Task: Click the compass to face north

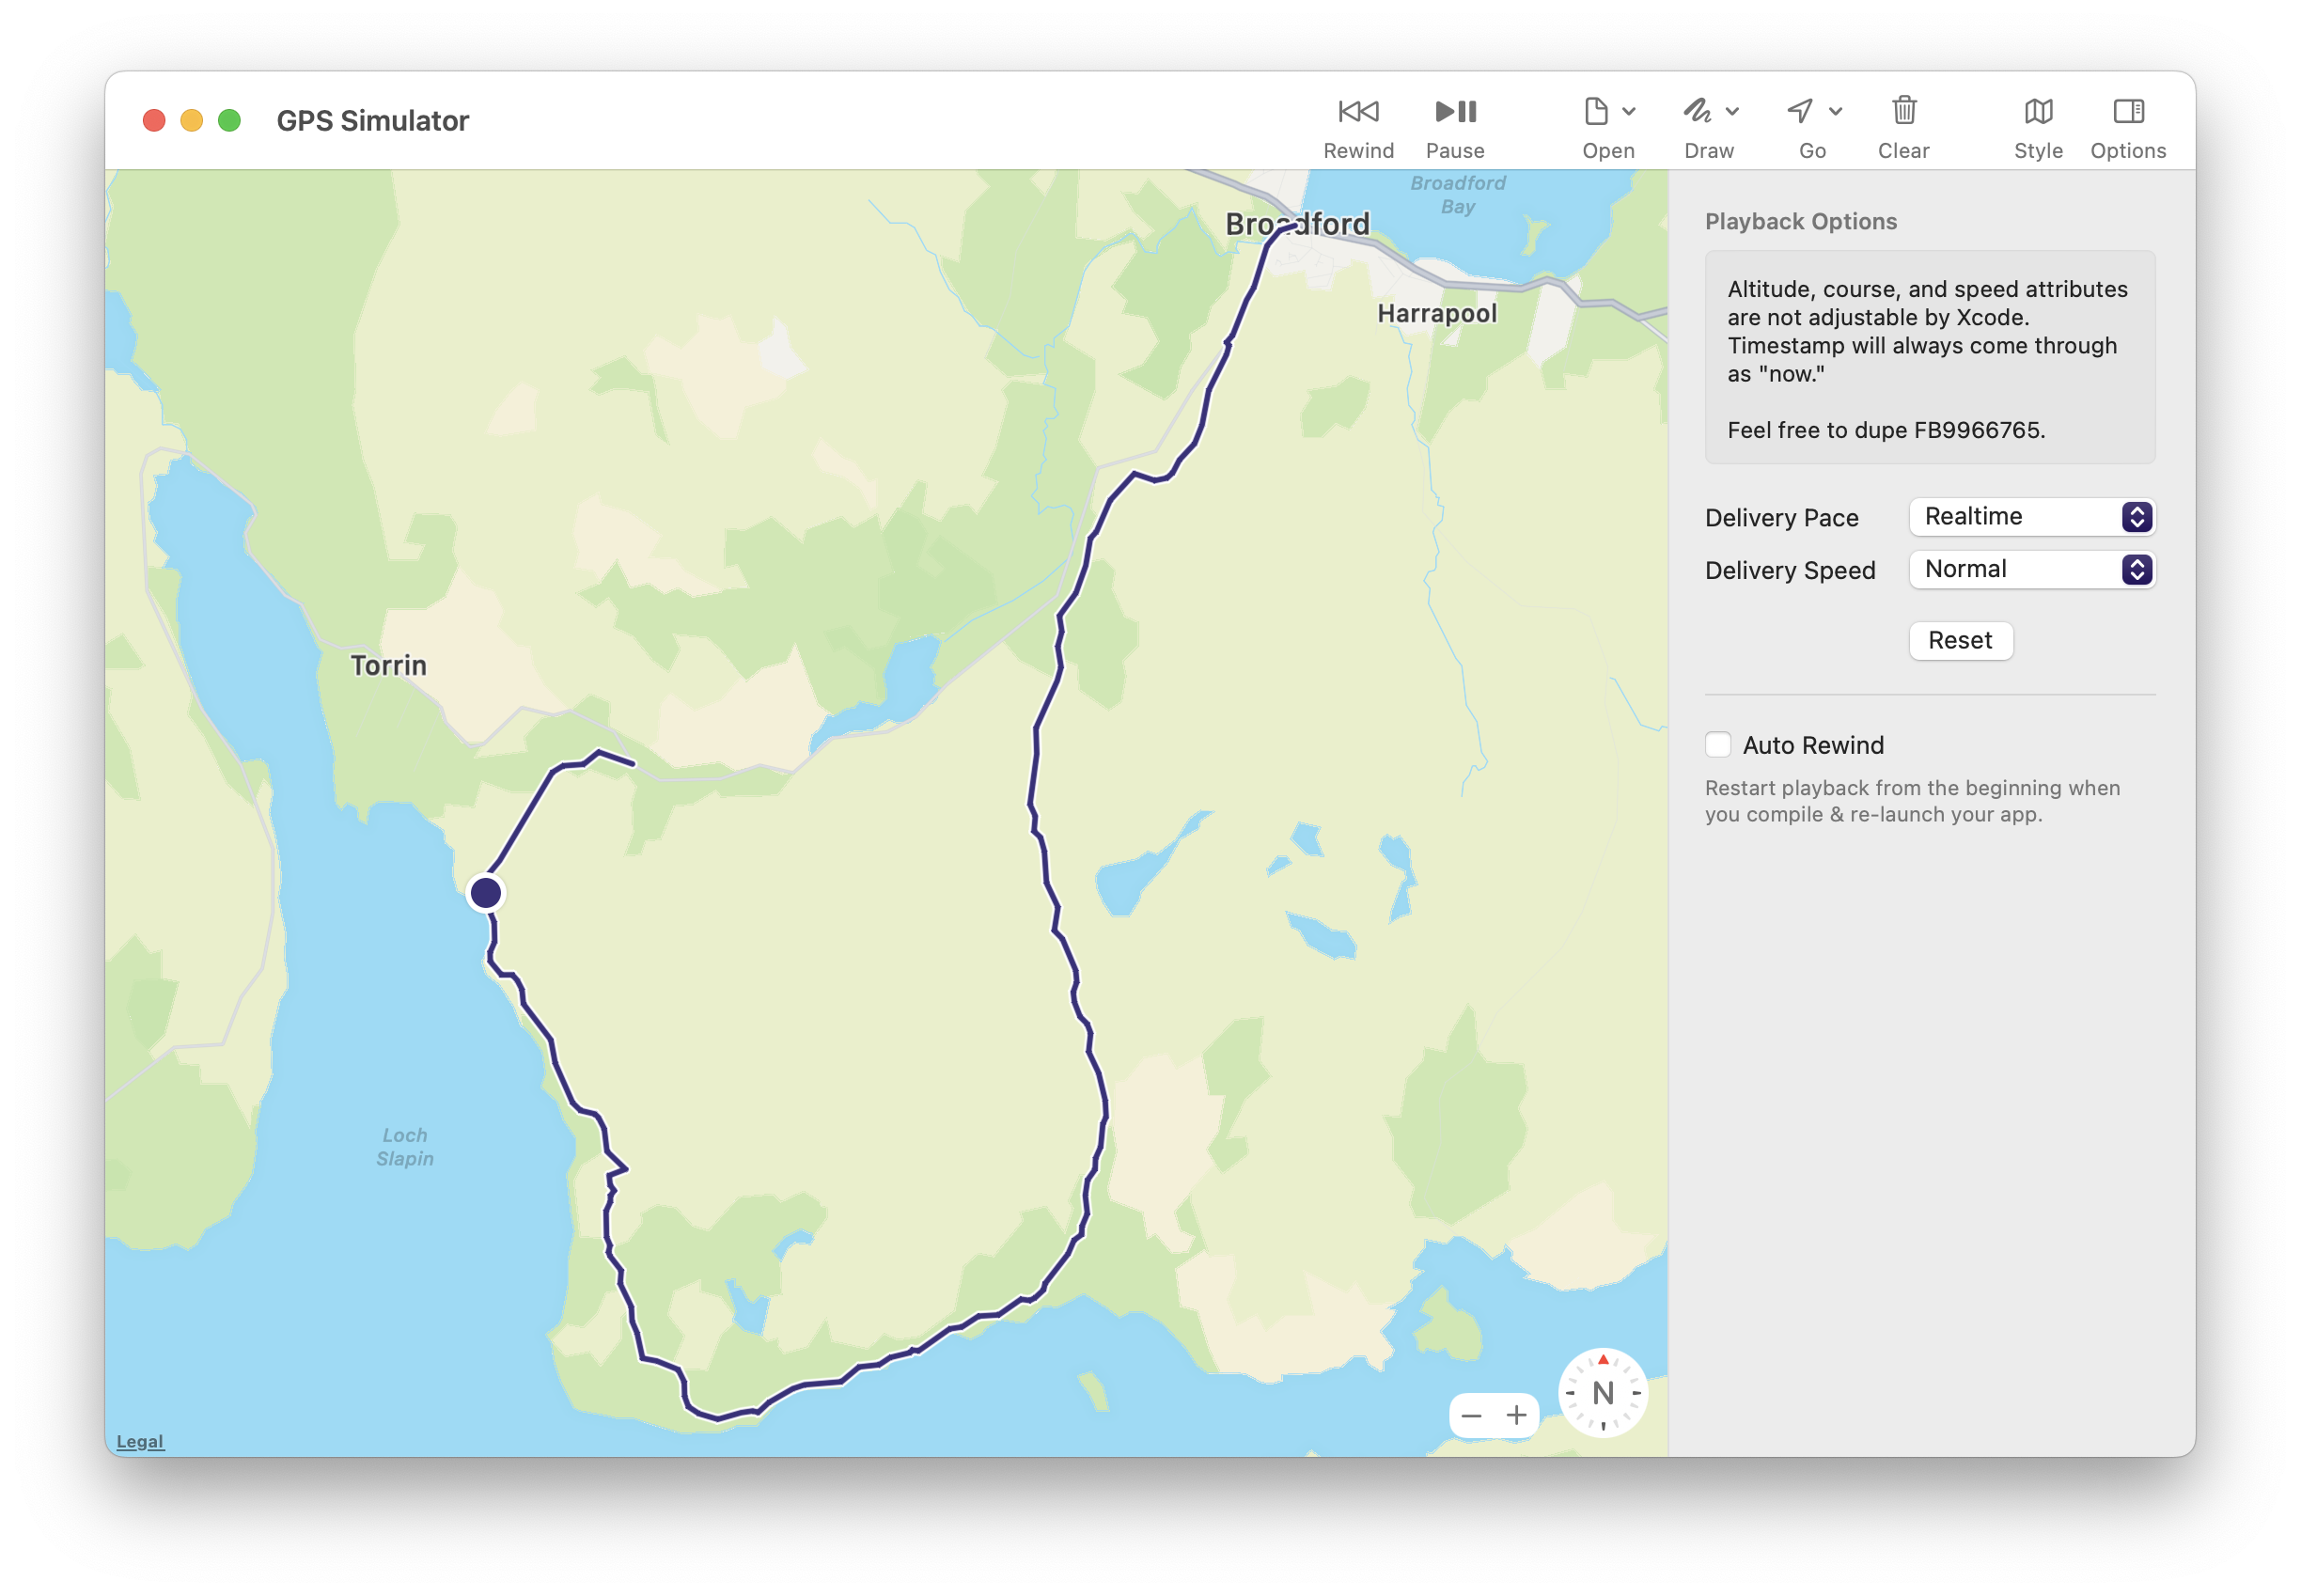Action: pyautogui.click(x=1603, y=1393)
